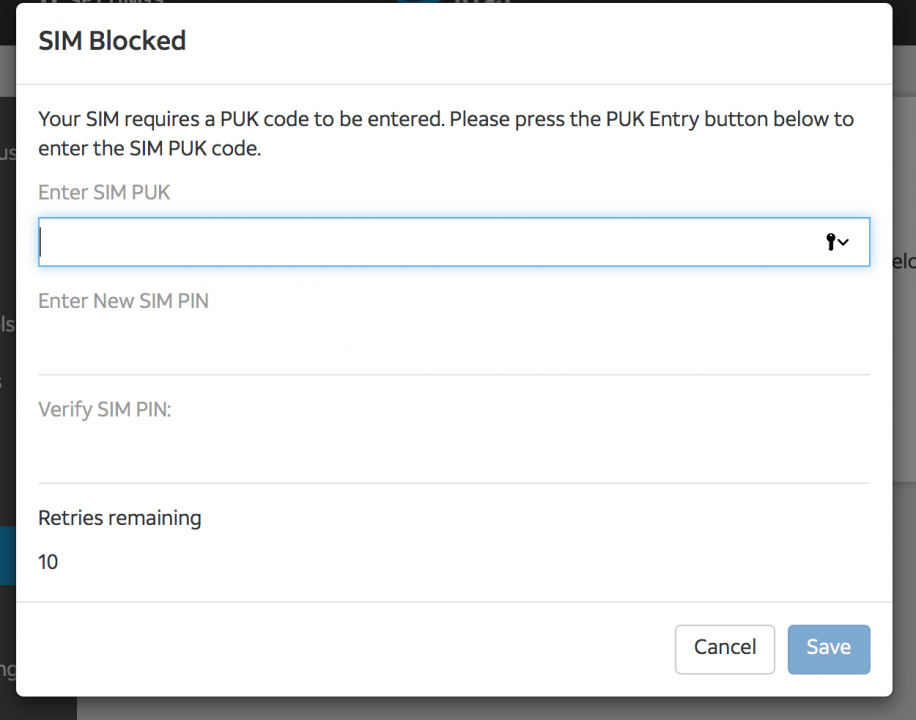Click the retries count value 10
Image resolution: width=916 pixels, height=720 pixels.
click(x=48, y=562)
